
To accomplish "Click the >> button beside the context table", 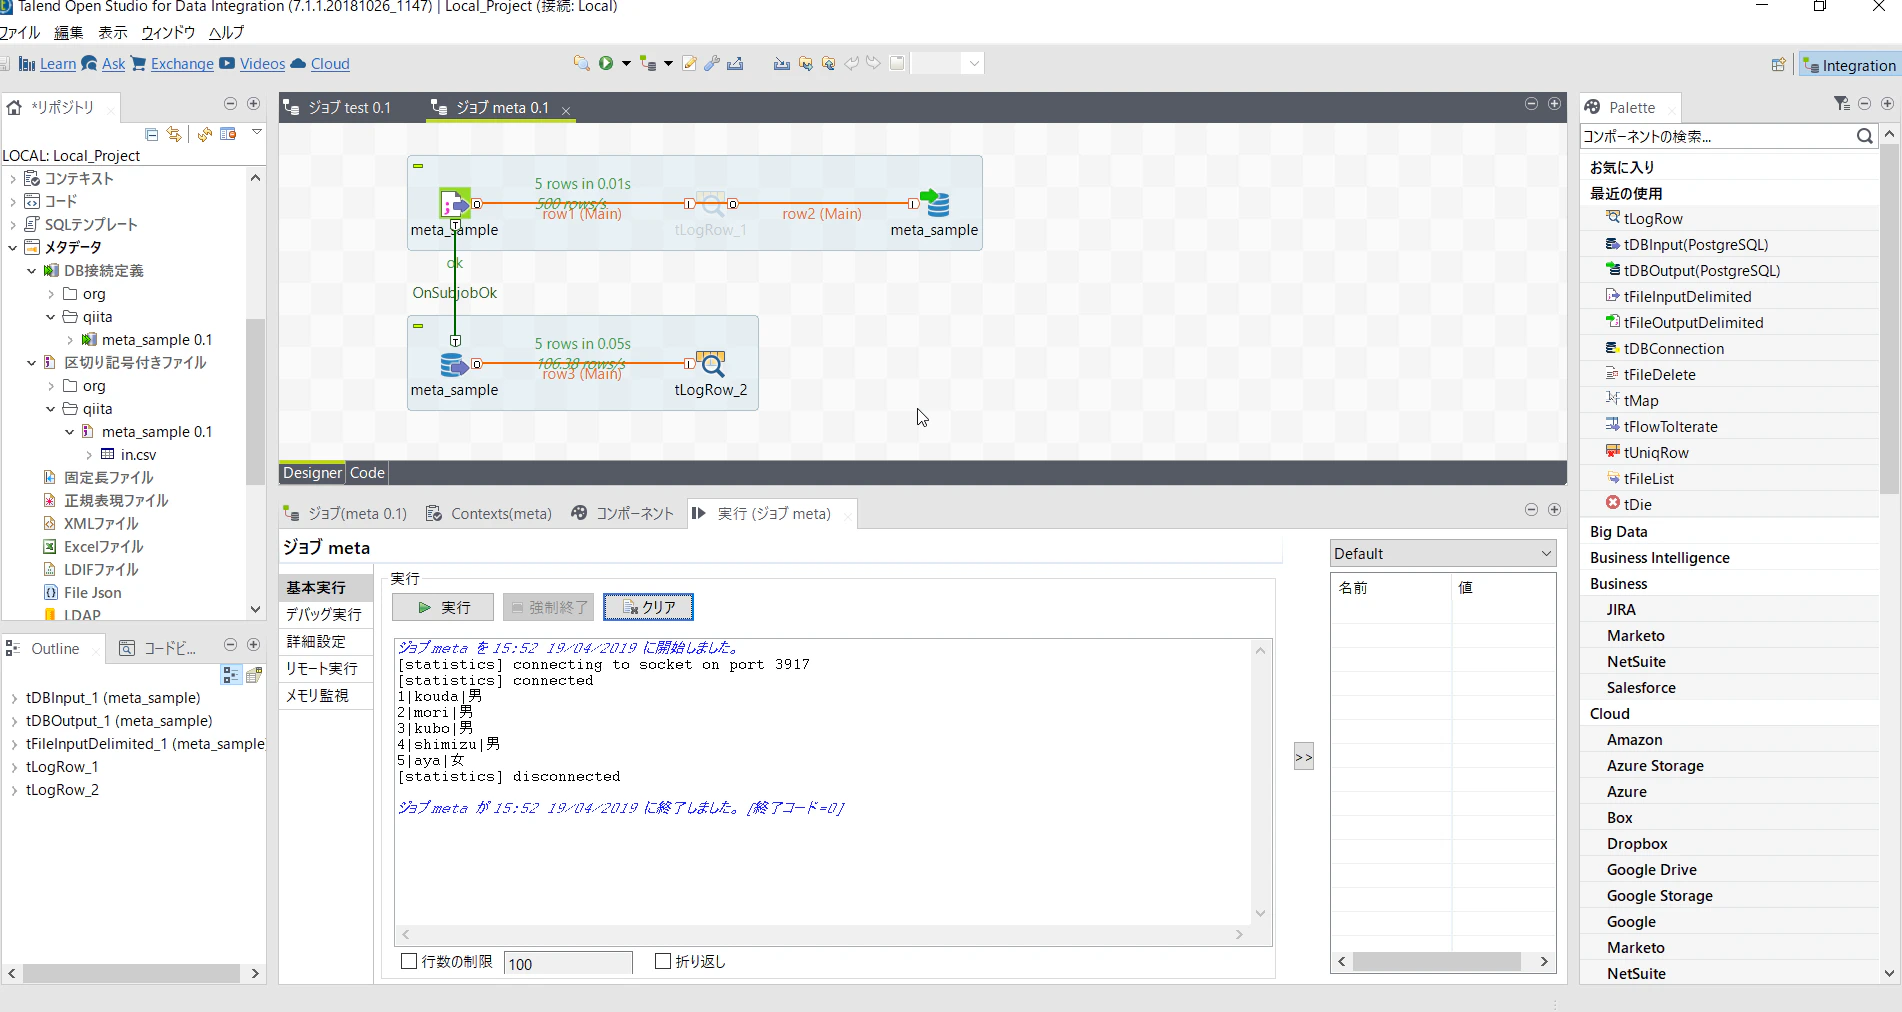I will [x=1303, y=757].
